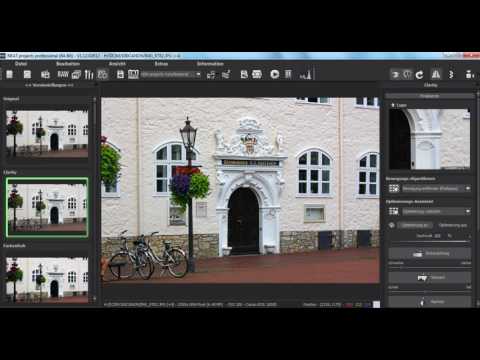The image size is (480, 360).
Task: Click the Finalisieren bar in the right panel
Action: (x=429, y=96)
